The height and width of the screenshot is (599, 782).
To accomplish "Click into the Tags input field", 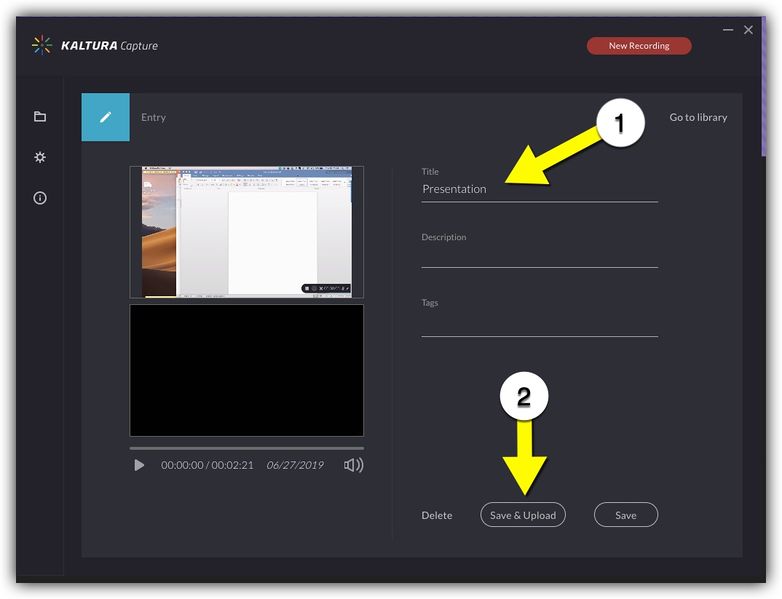I will tap(539, 322).
